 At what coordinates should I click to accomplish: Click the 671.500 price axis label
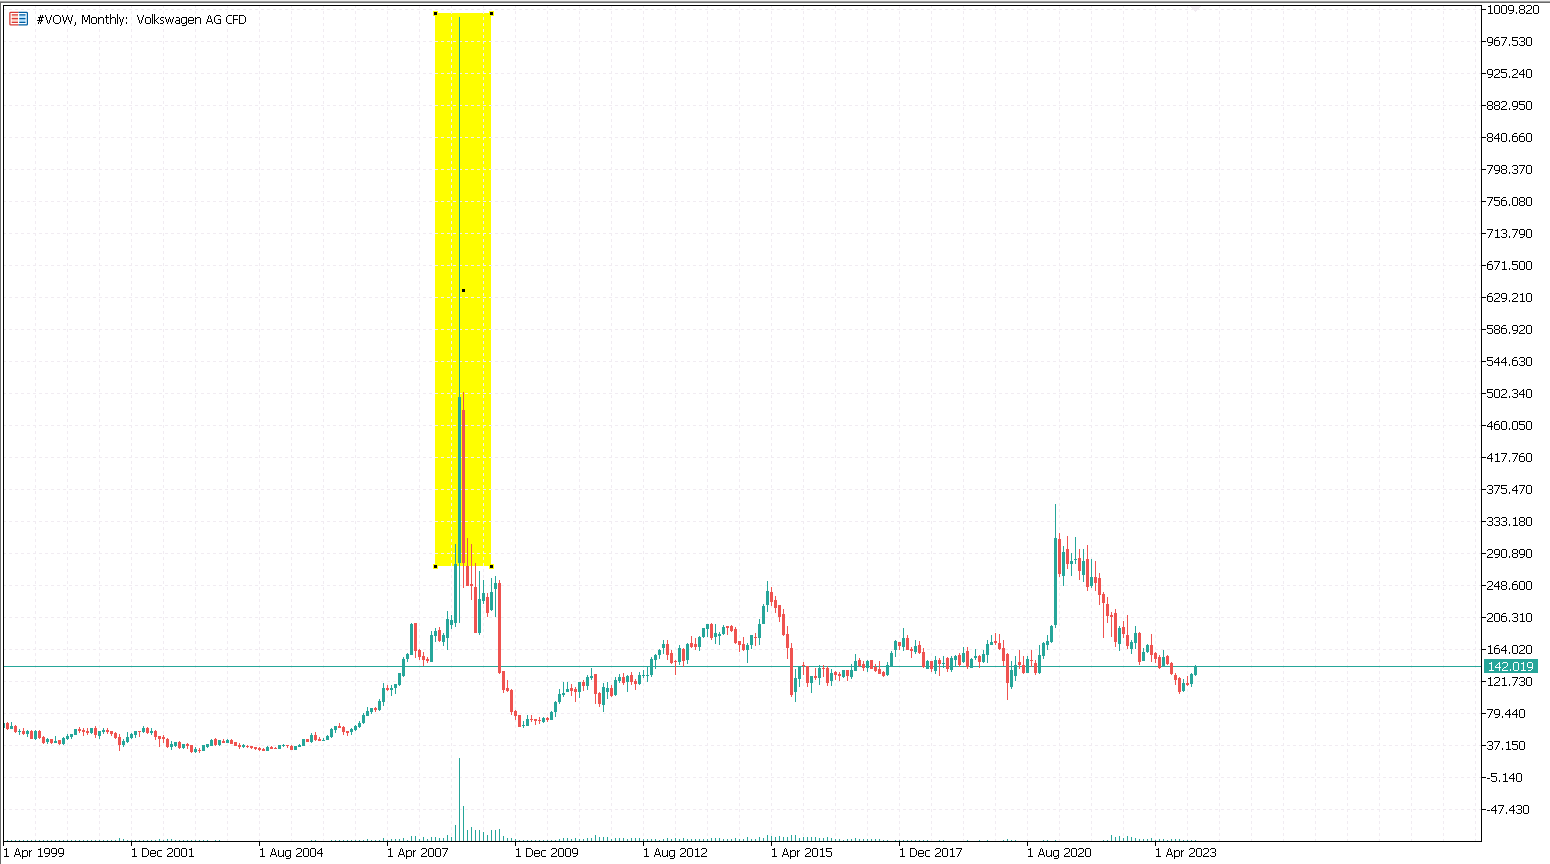tap(1510, 266)
